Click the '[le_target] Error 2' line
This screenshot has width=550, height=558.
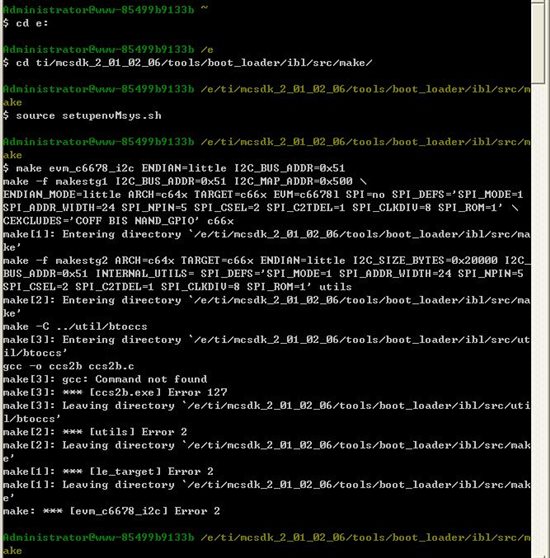pos(151,471)
